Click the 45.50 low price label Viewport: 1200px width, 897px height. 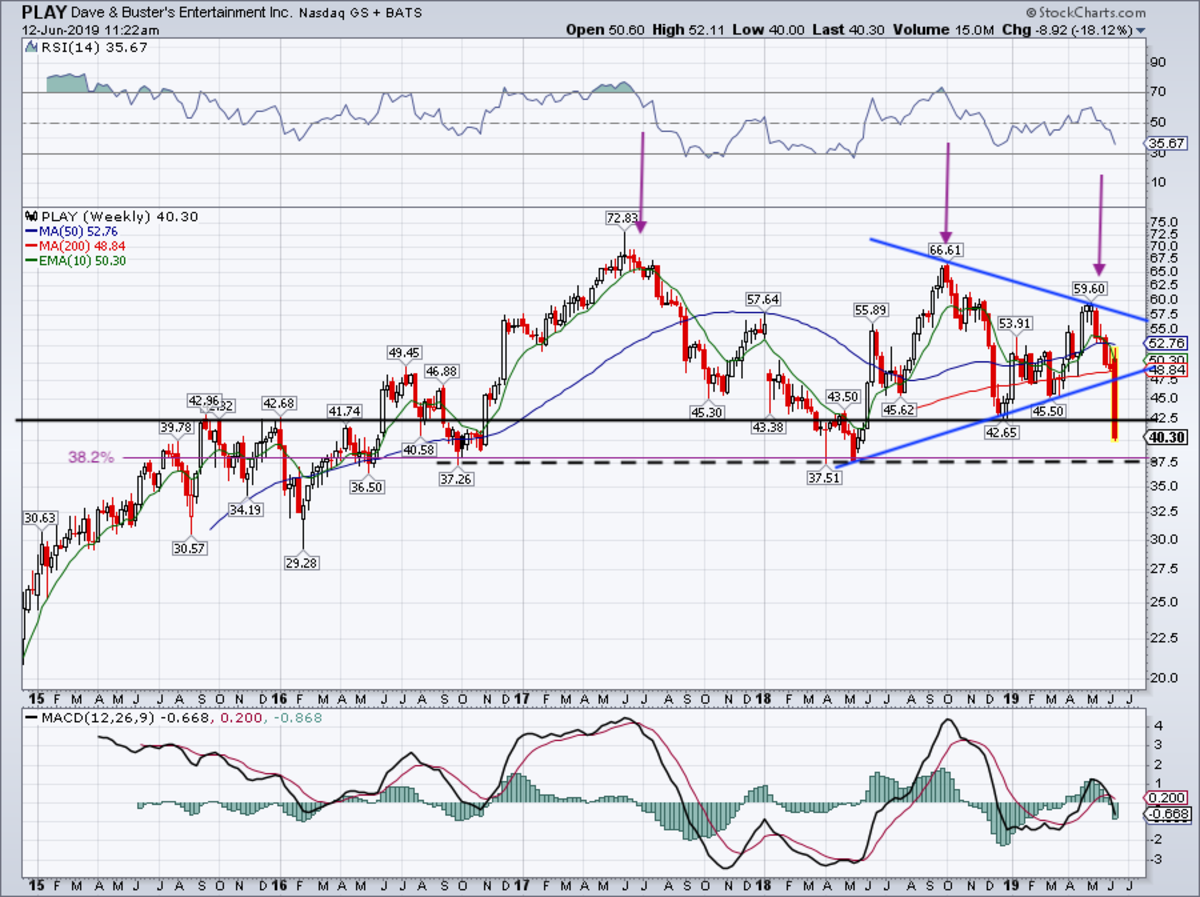tap(1047, 410)
